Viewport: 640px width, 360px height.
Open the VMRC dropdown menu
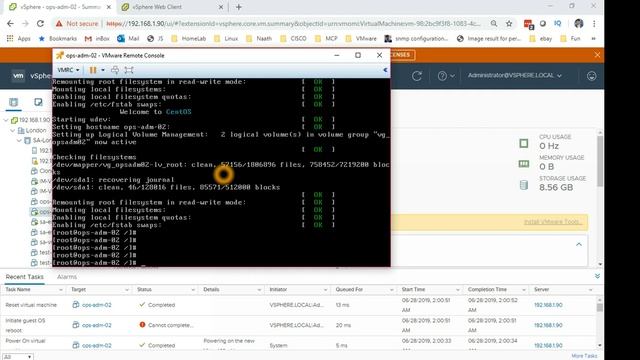click(x=68, y=70)
